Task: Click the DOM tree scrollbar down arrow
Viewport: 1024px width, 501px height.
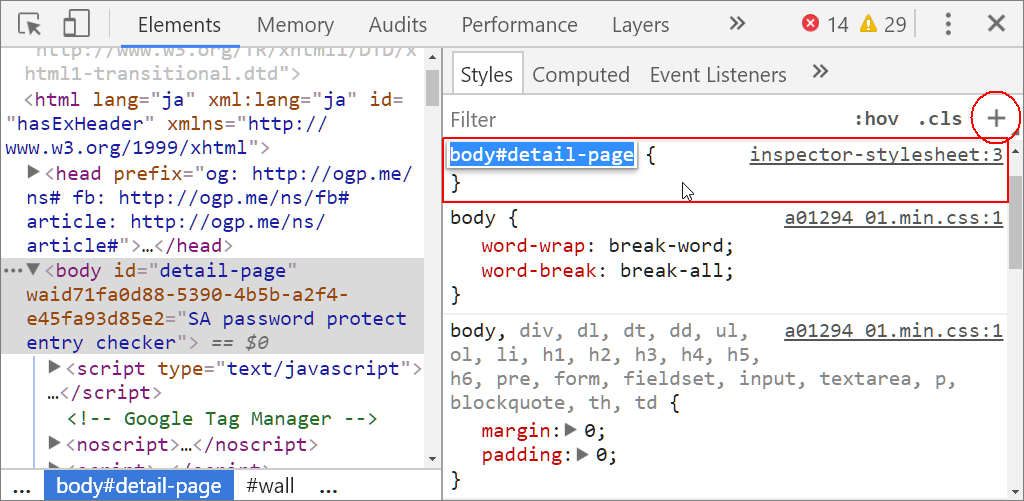Action: [x=432, y=459]
